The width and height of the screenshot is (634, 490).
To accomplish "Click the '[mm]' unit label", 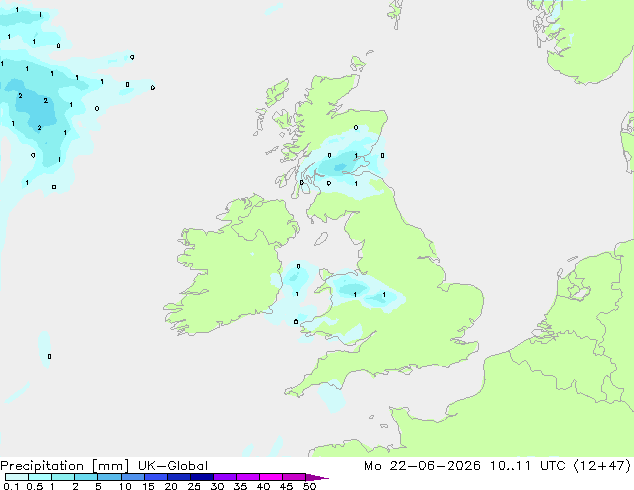I will click(x=111, y=466).
